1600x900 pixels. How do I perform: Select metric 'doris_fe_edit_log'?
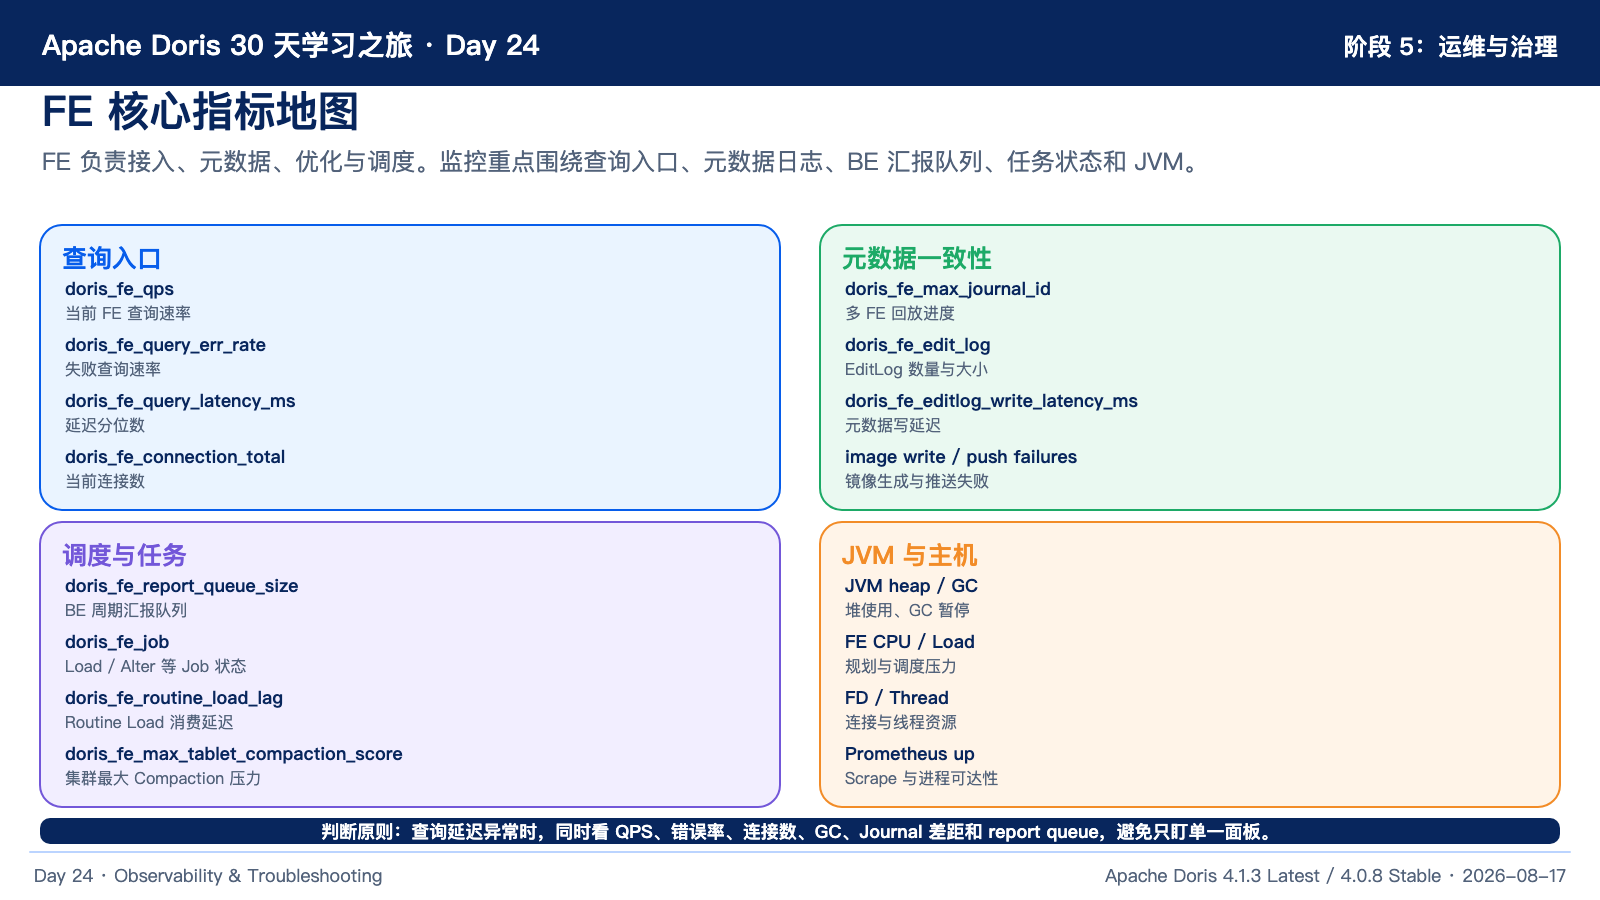(917, 345)
